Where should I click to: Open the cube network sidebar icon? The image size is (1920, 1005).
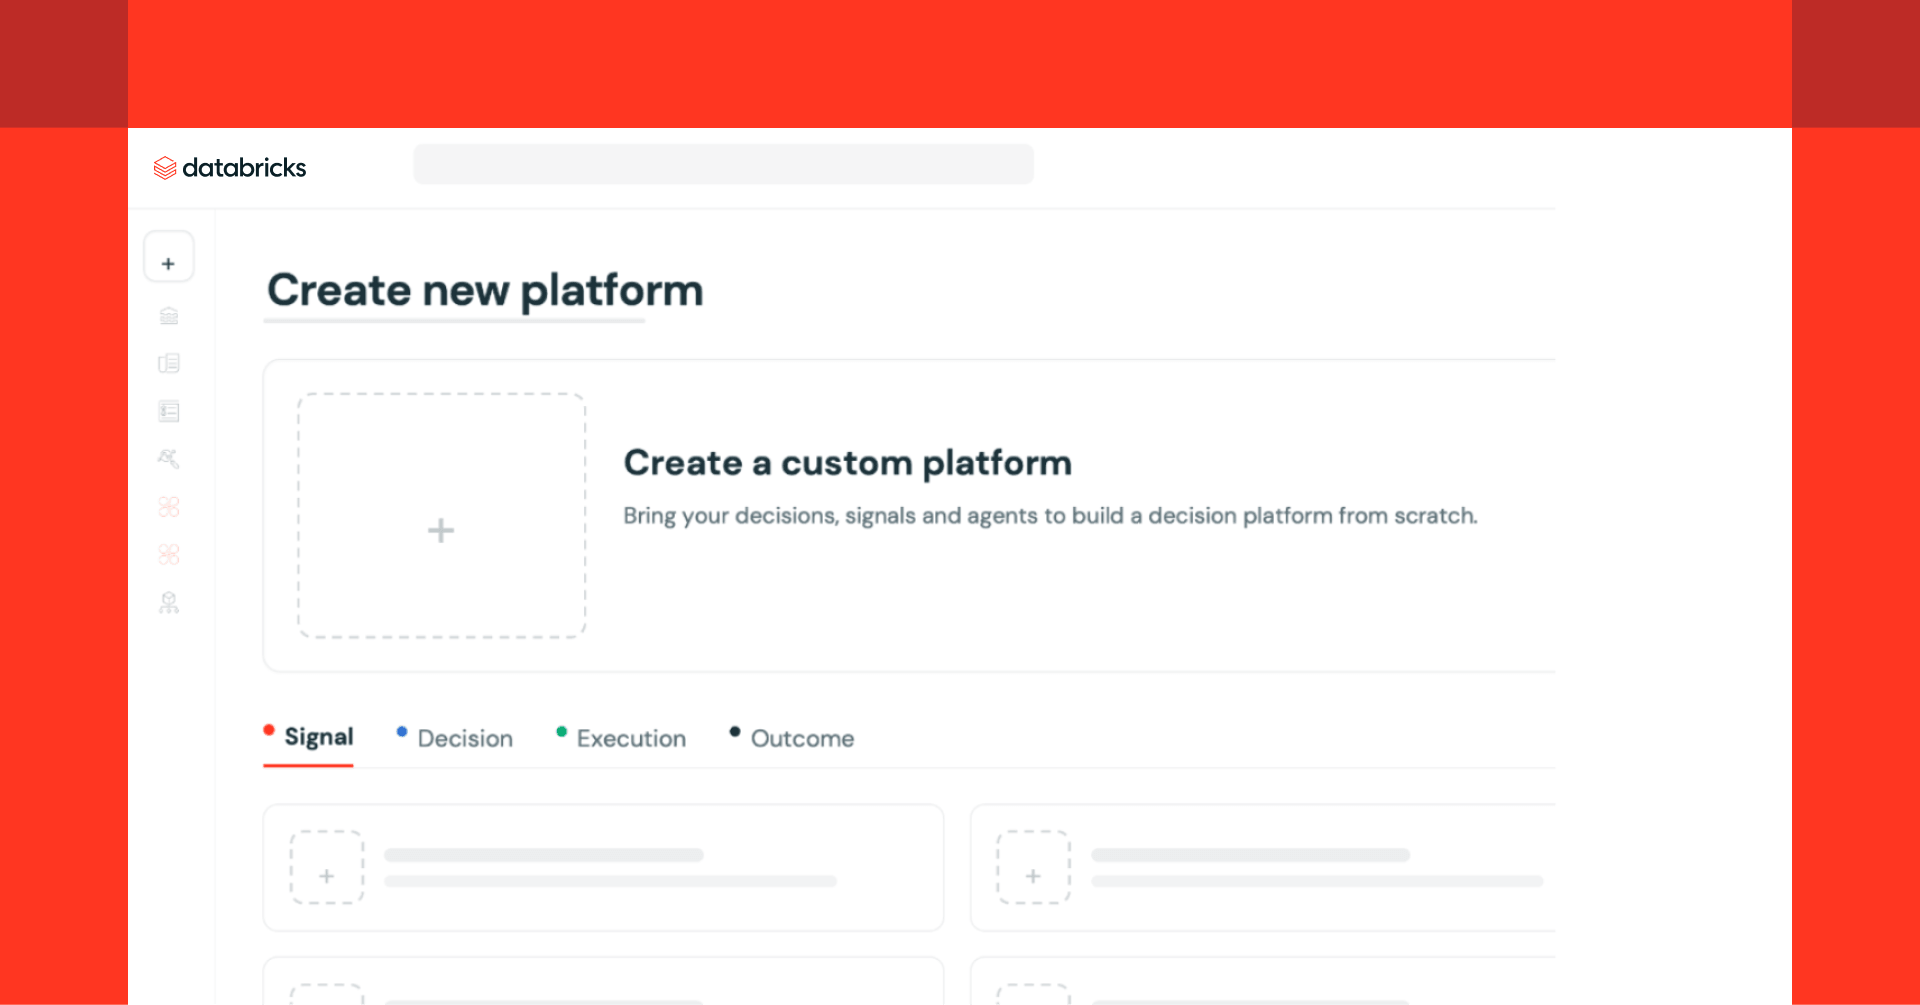point(169,602)
